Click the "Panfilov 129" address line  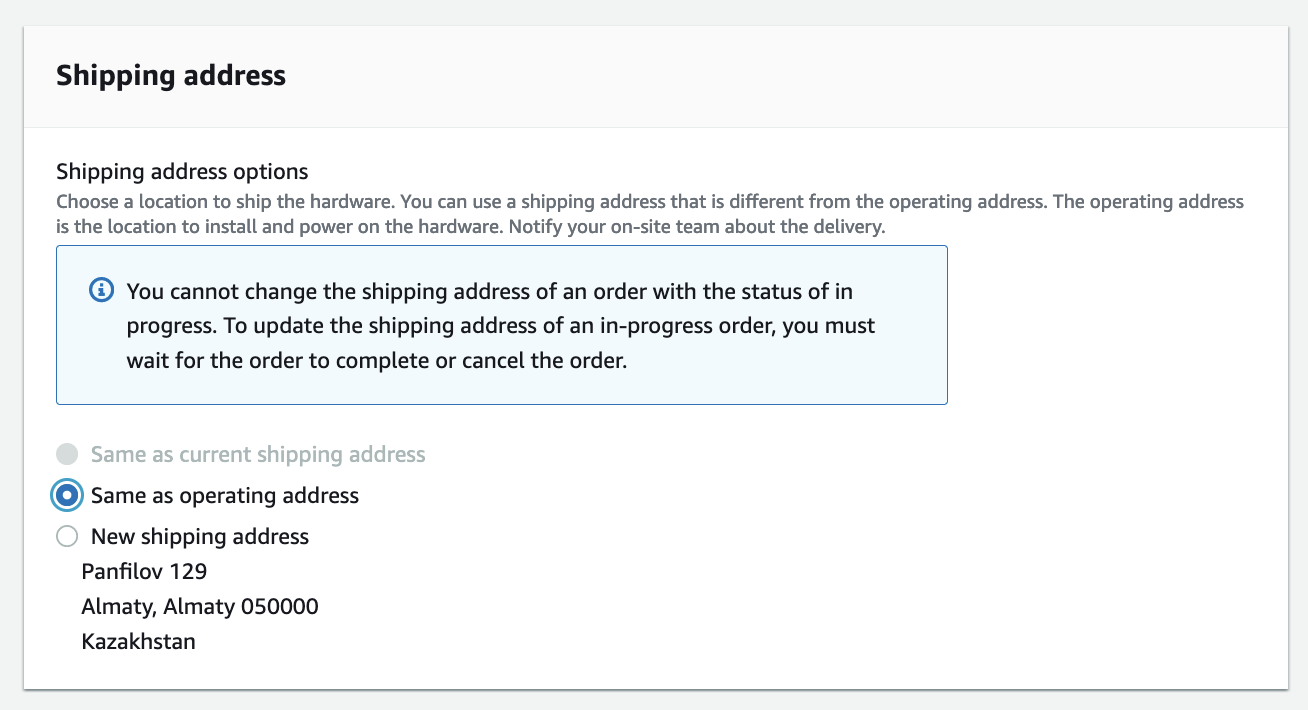point(144,572)
